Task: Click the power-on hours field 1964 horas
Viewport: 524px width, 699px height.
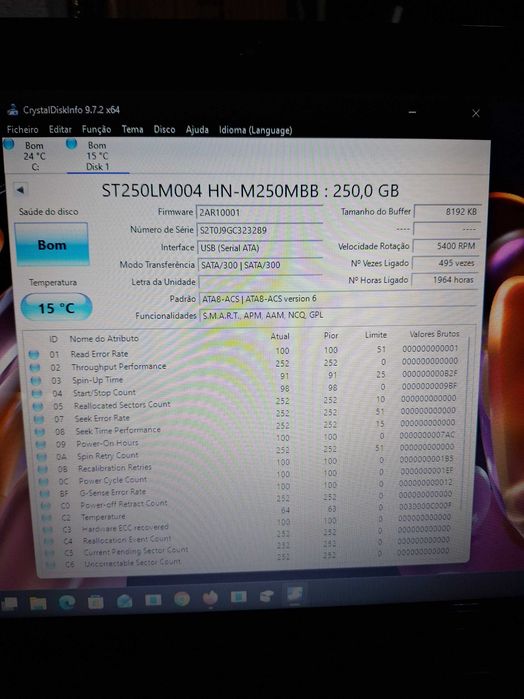Action: point(445,280)
